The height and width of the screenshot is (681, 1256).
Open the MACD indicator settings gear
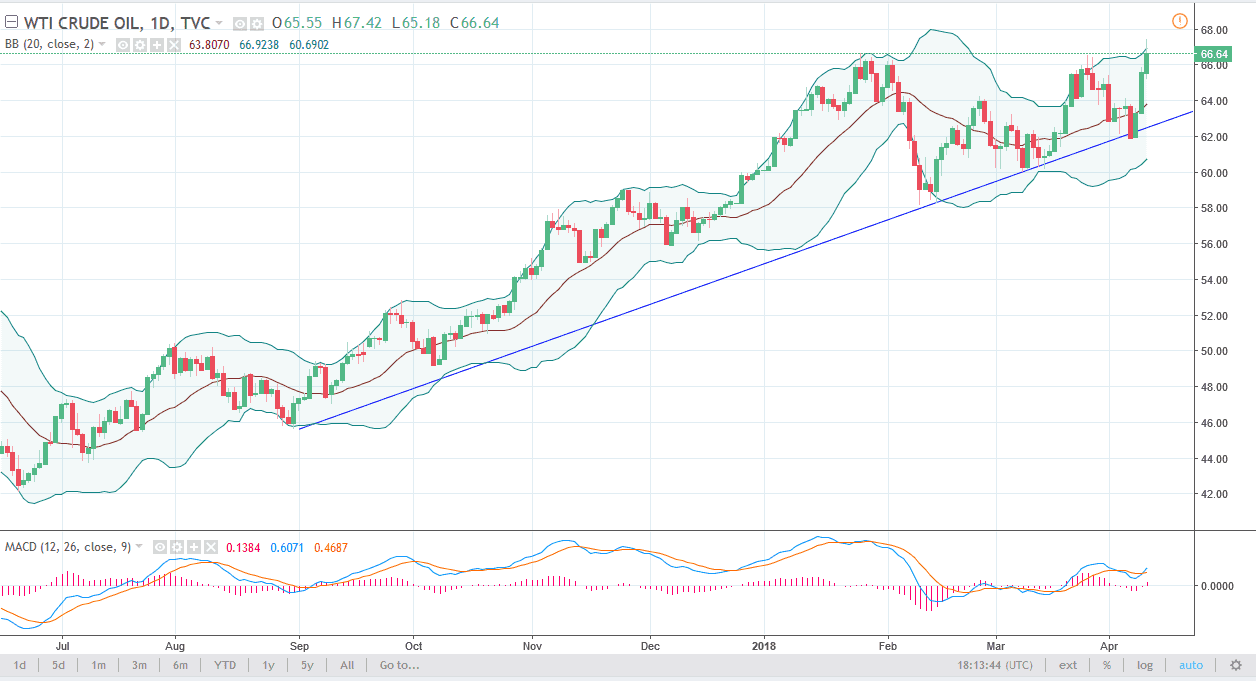pos(175,547)
